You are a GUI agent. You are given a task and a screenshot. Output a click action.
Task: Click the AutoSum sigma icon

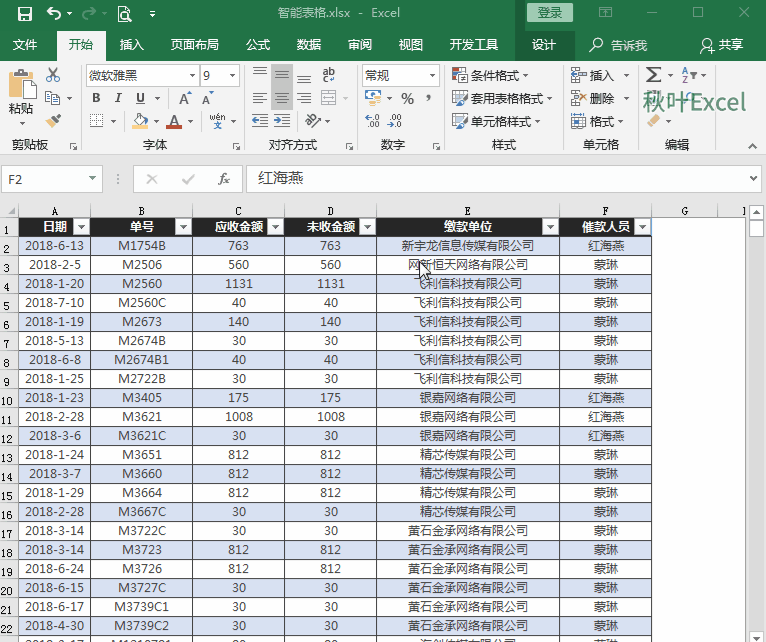[653, 75]
